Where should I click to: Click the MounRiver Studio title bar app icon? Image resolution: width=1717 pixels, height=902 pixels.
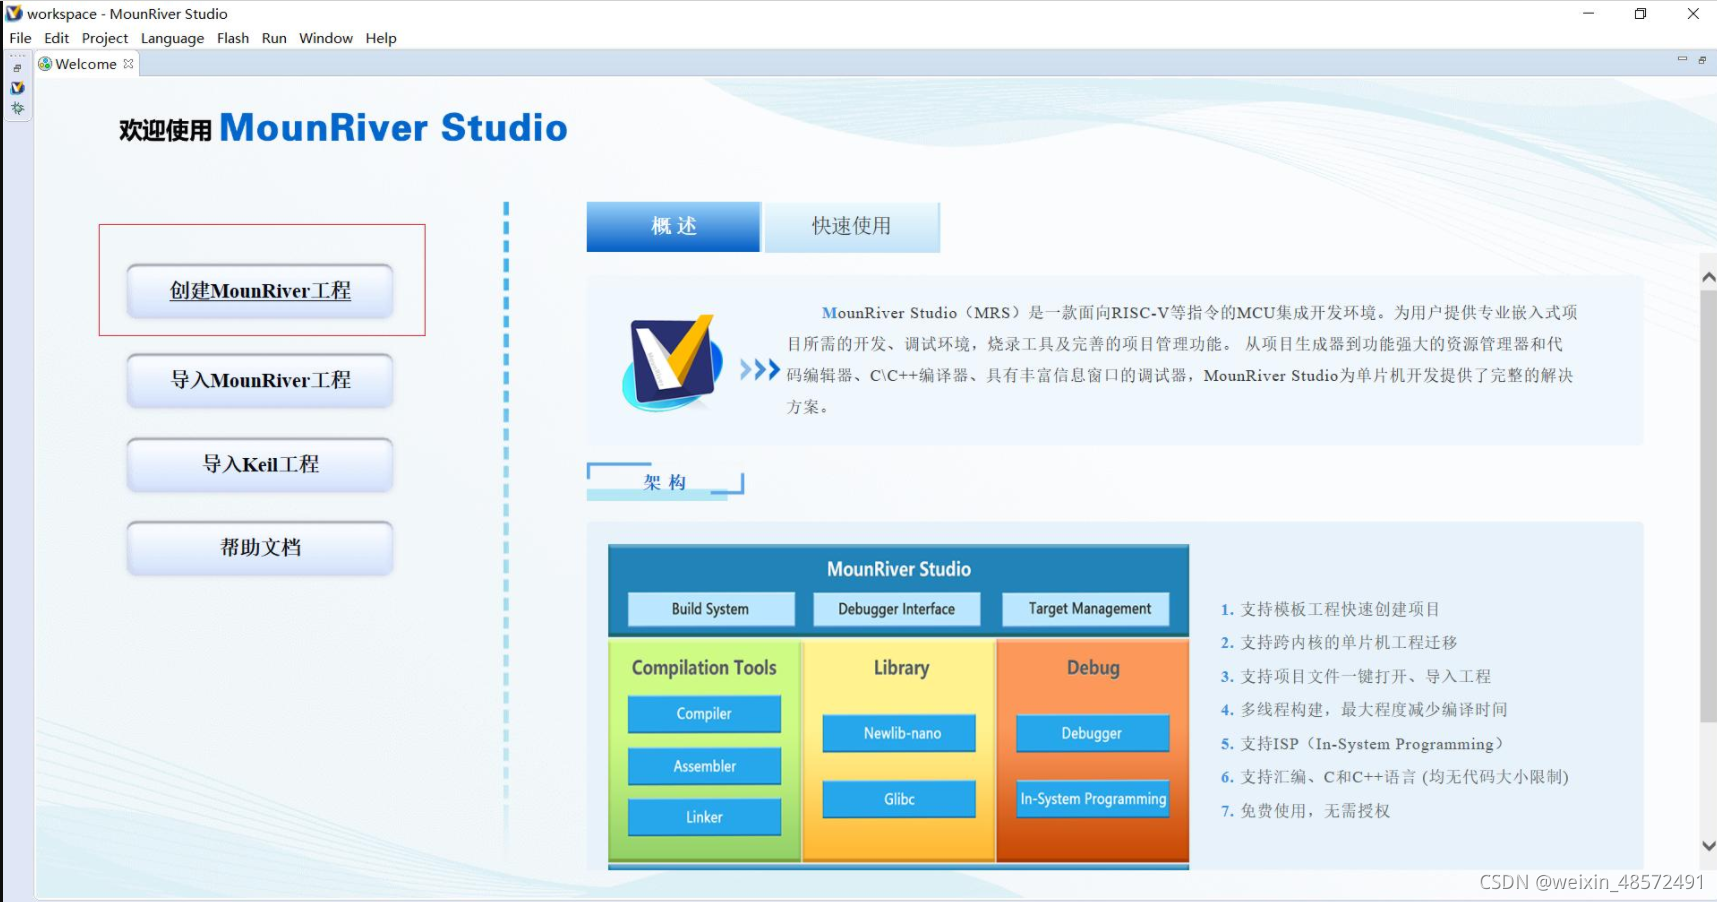pos(14,13)
